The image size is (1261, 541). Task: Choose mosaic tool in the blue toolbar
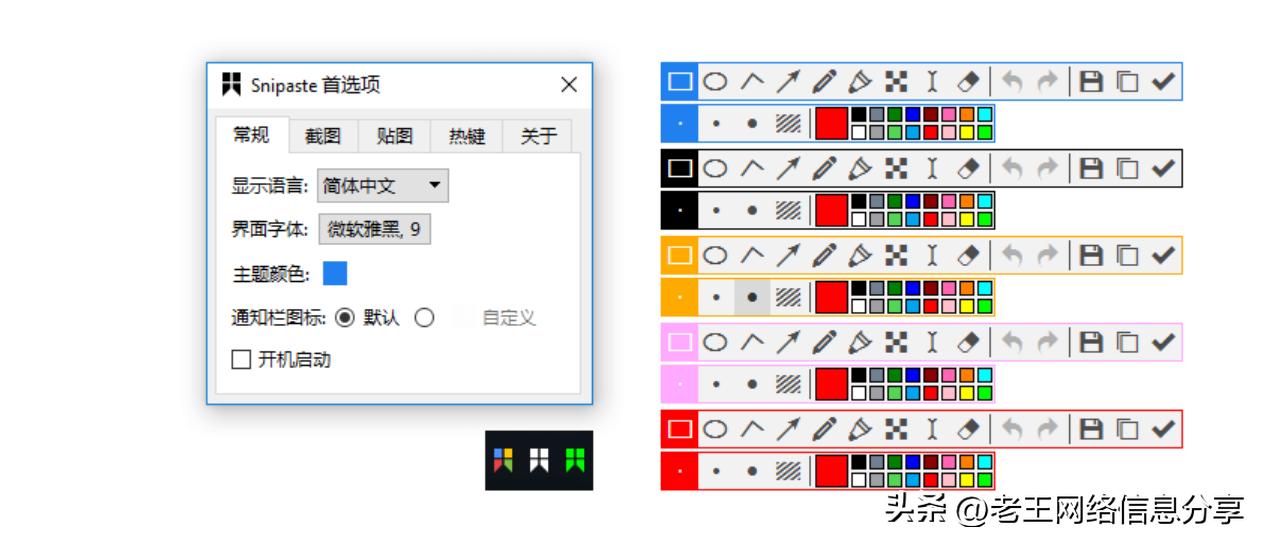(896, 82)
